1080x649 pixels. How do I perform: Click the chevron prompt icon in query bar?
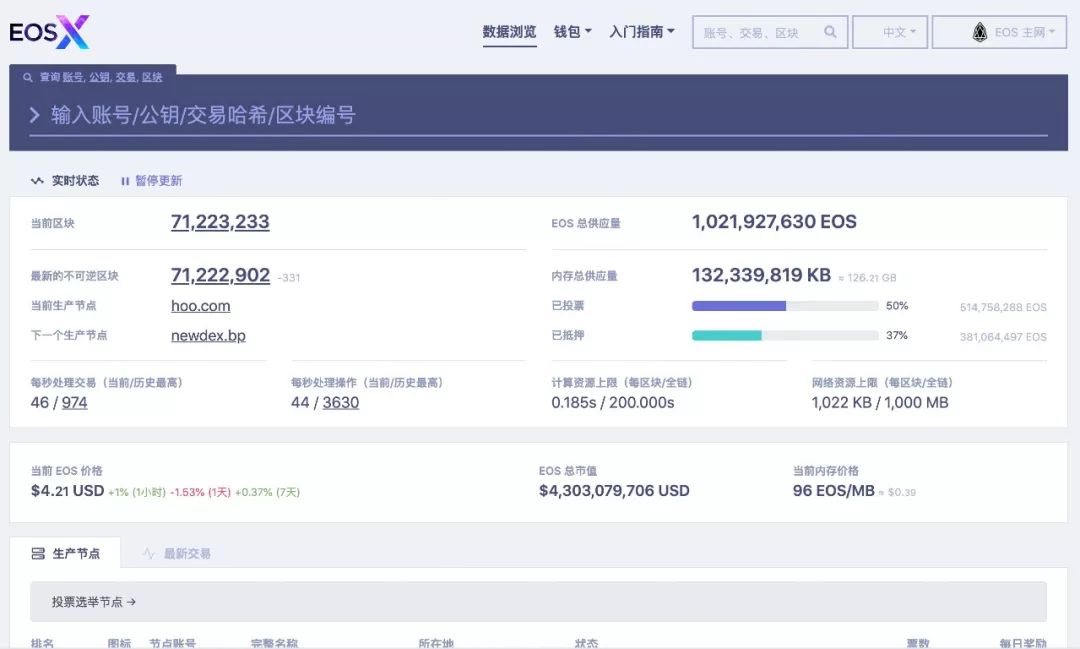pyautogui.click(x=34, y=114)
